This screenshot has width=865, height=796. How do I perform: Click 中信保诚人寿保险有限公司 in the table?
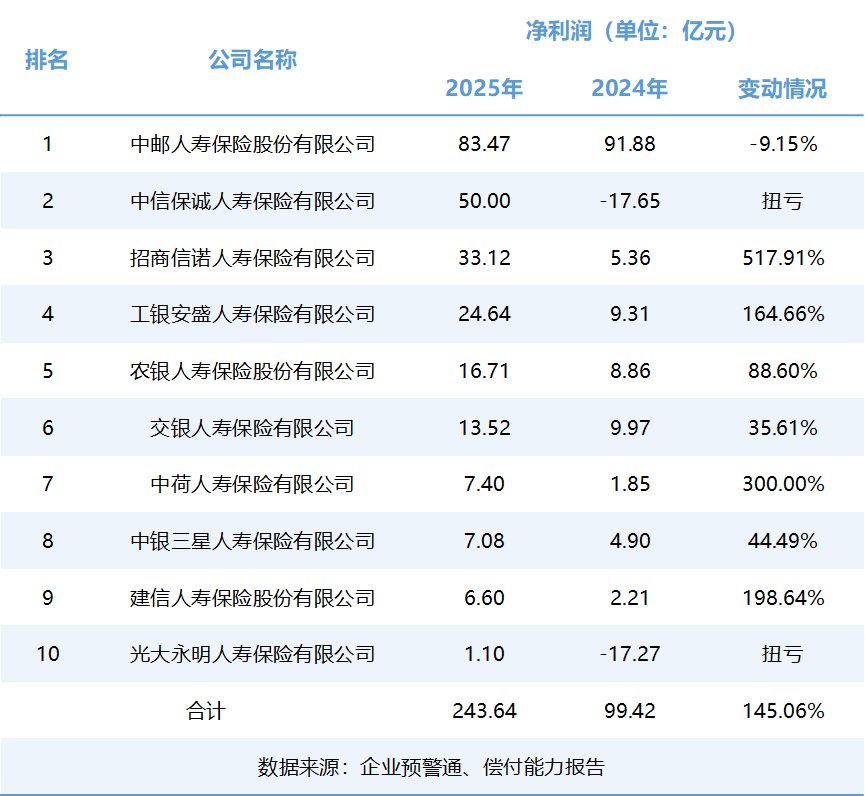click(x=252, y=201)
